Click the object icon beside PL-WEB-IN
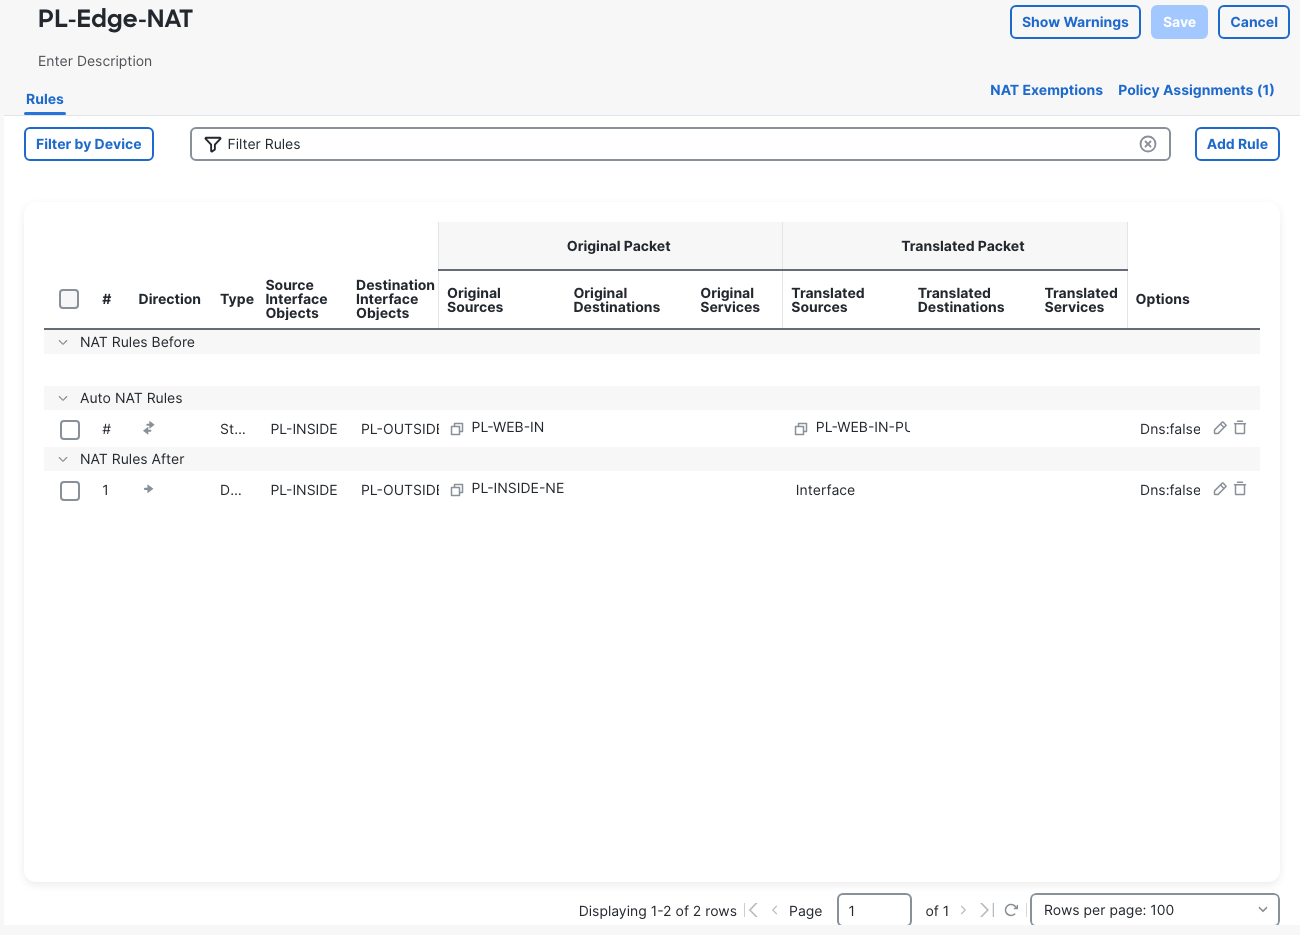Screen dimensions: 1300x935 coord(457,429)
